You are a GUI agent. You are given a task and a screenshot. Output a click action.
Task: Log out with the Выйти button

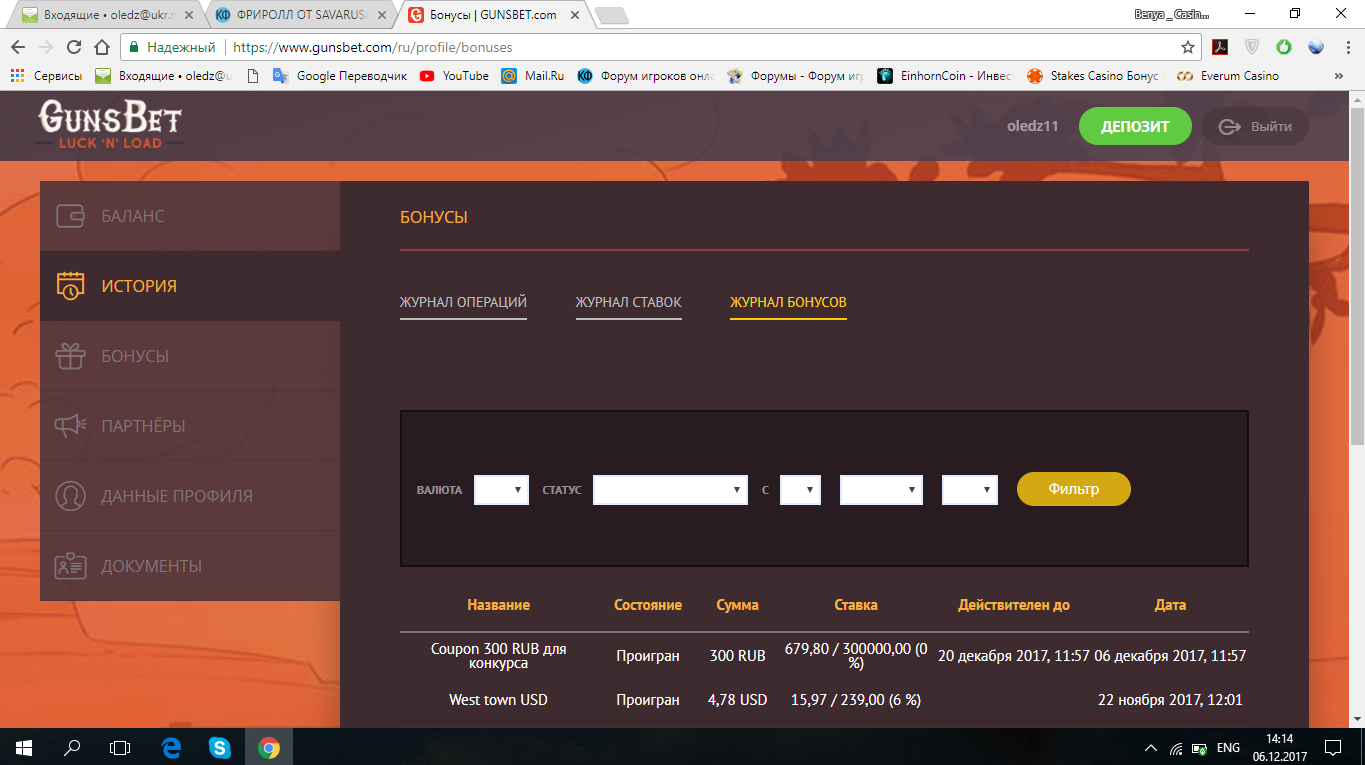click(x=1255, y=127)
